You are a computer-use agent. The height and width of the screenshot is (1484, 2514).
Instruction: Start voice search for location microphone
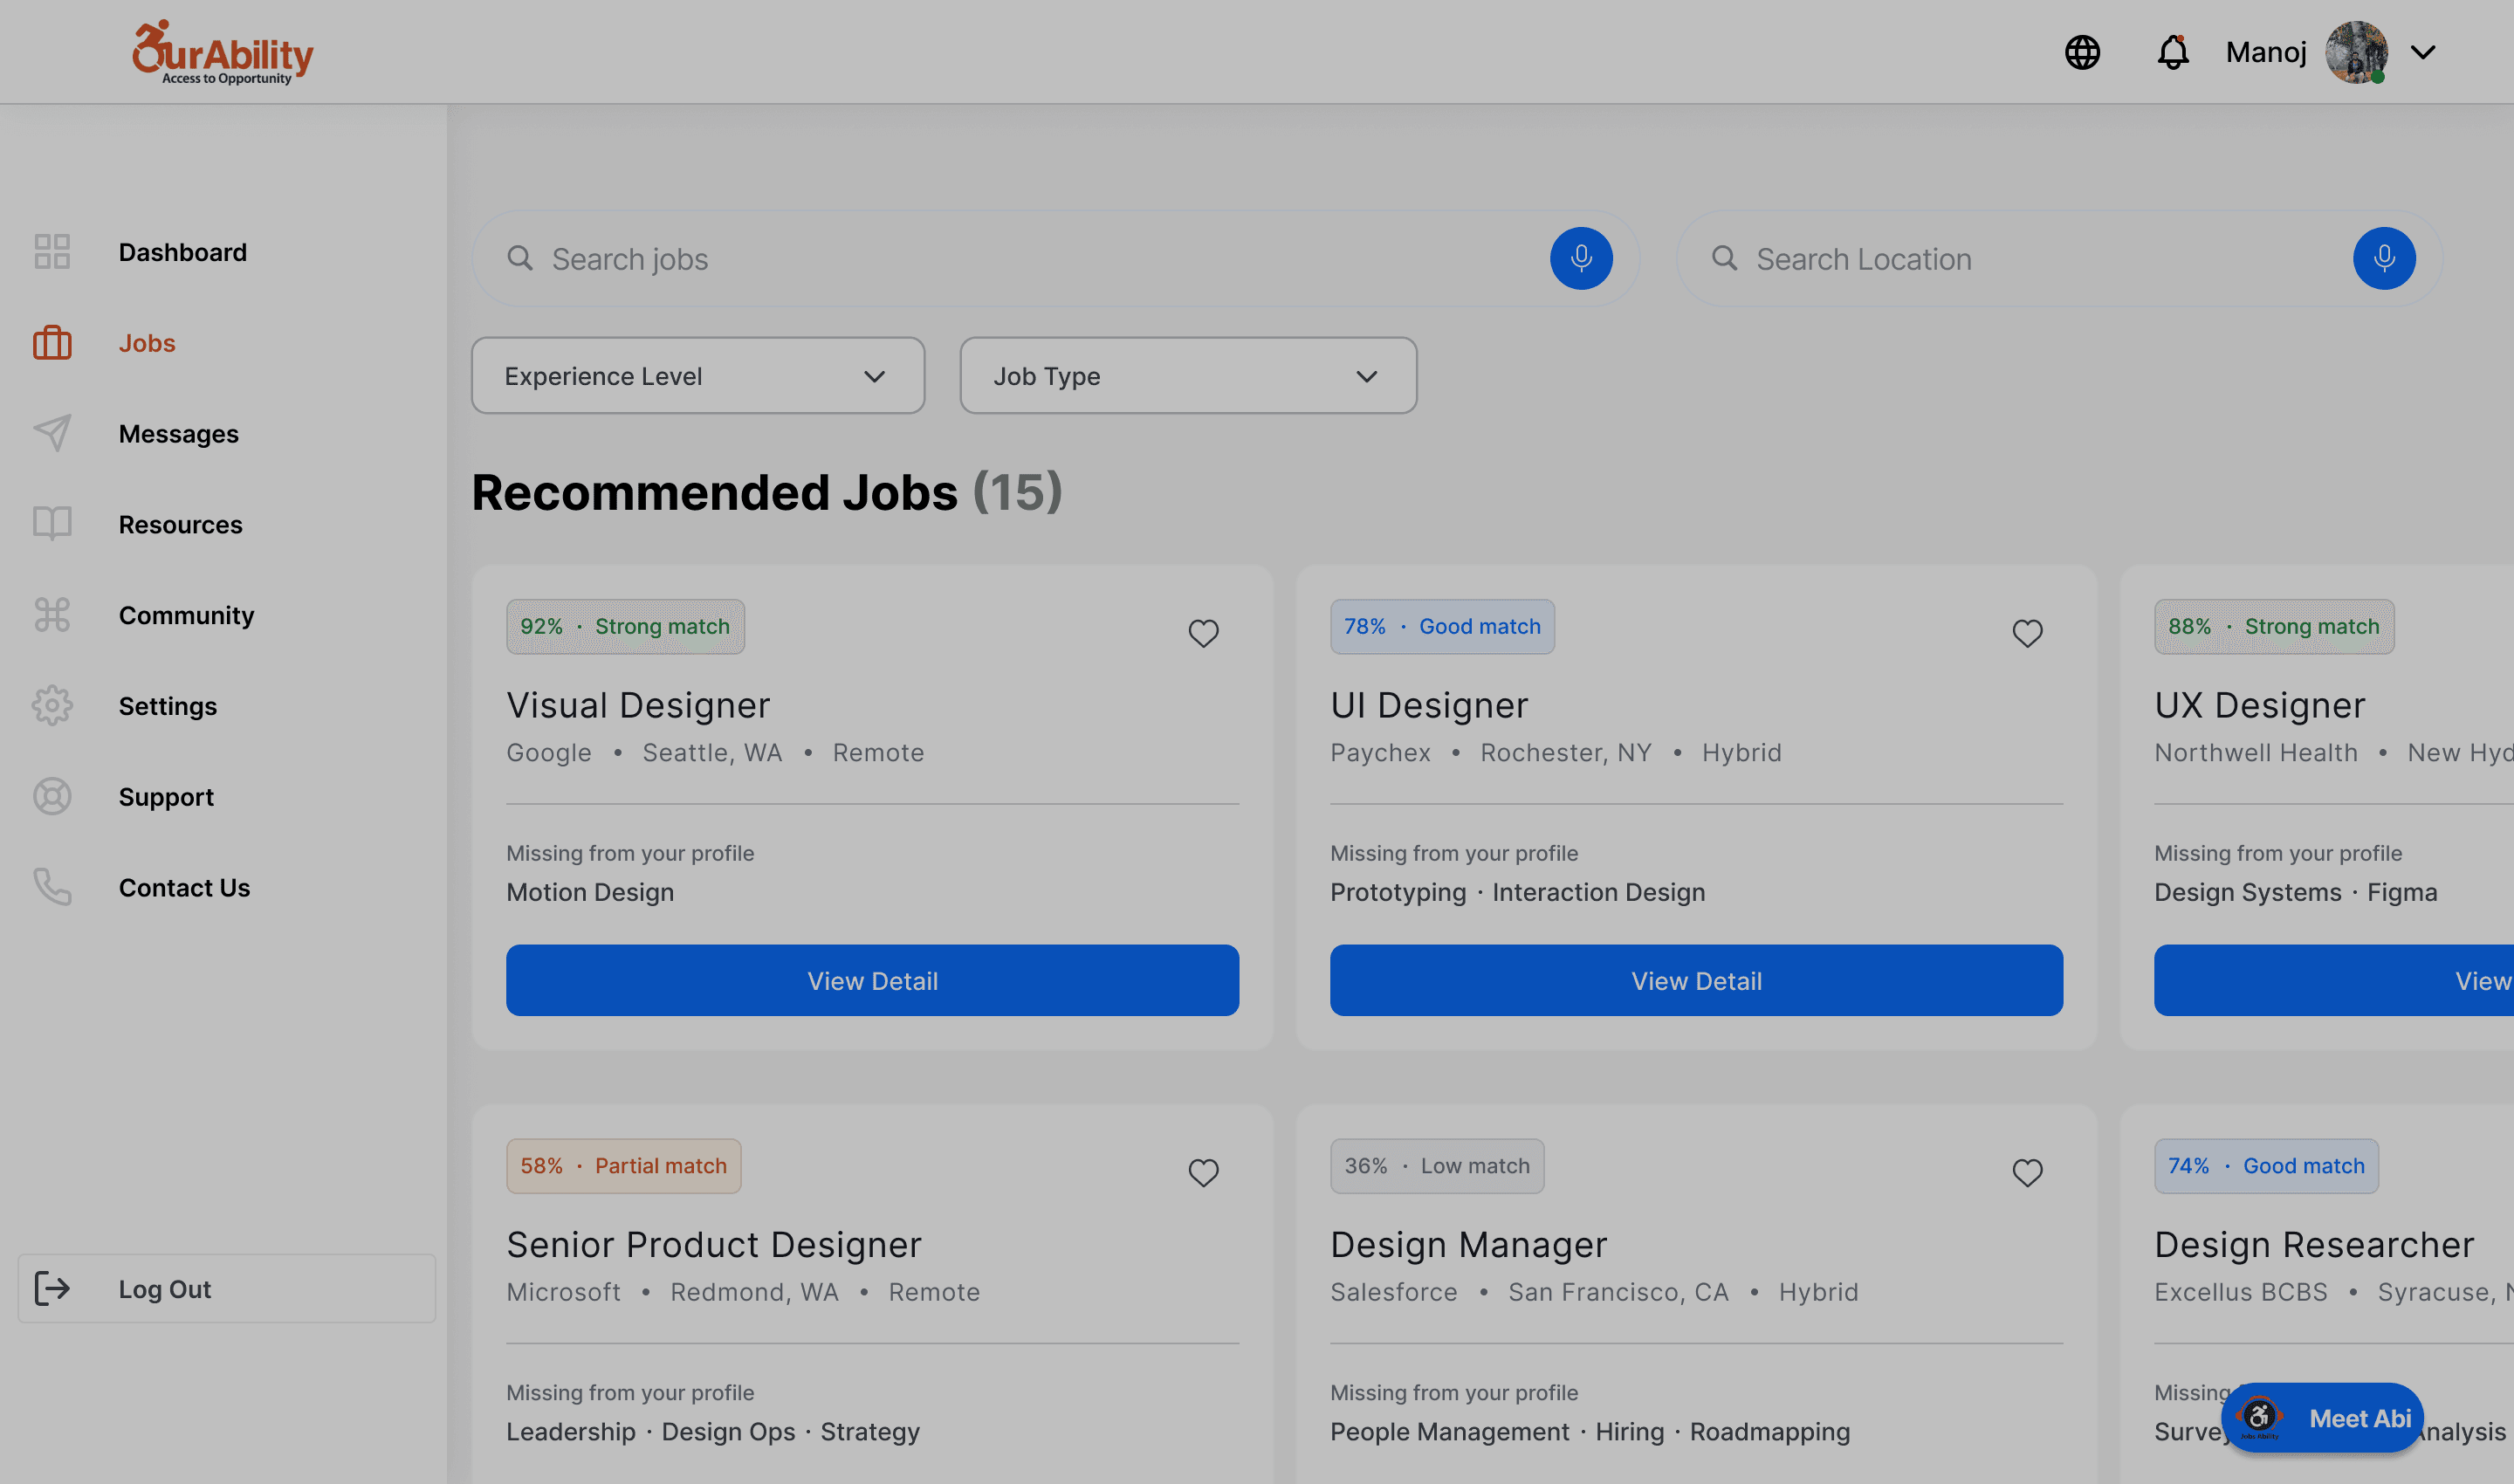(x=2384, y=259)
